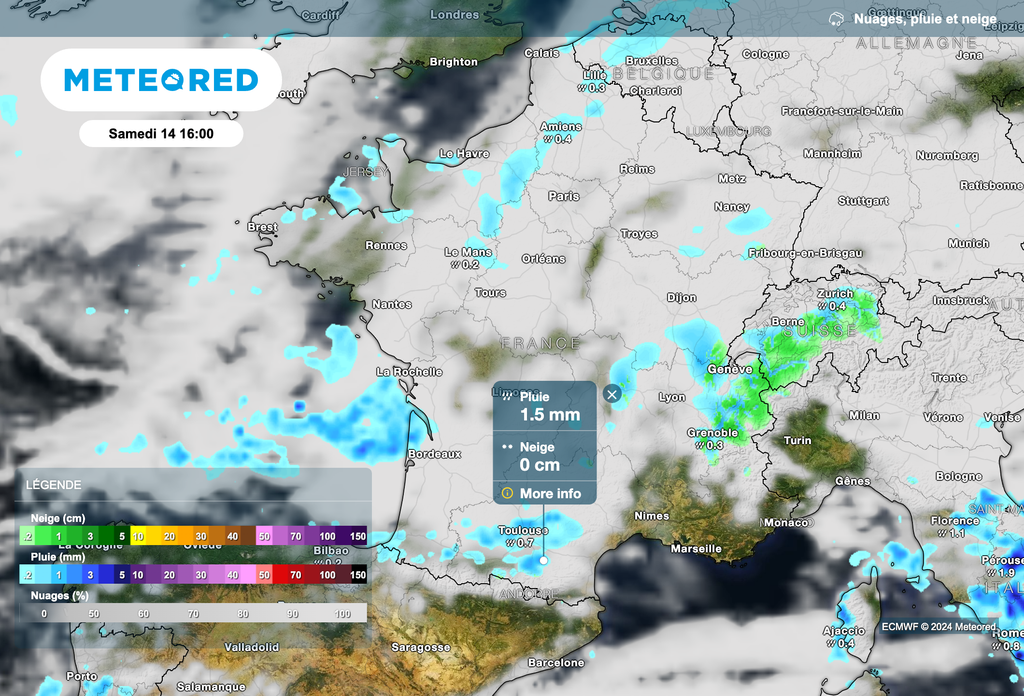Select the Nuages, pluie et neige layer label
Screen dimensions: 1024x696
pos(925,20)
